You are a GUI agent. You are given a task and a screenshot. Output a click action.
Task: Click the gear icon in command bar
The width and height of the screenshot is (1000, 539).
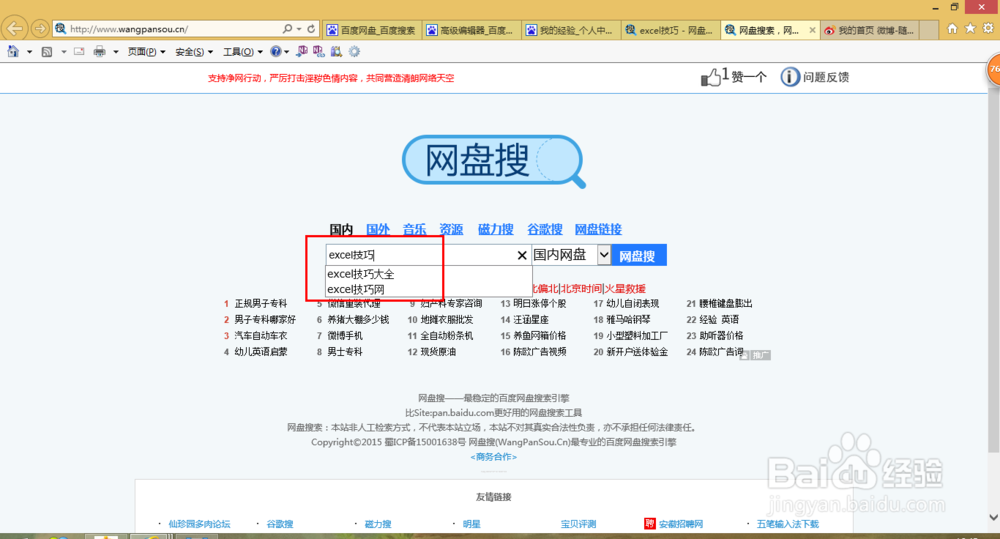pos(354,52)
